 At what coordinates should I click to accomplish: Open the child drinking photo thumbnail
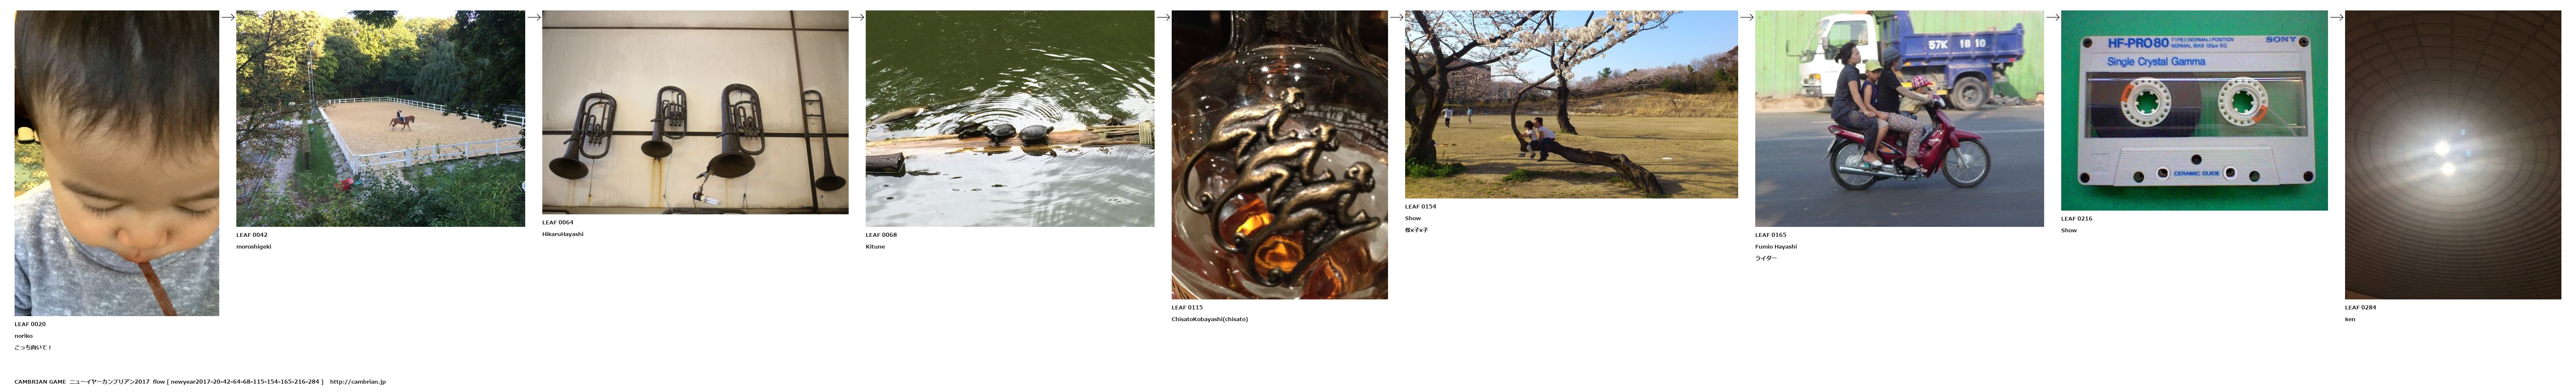click(117, 163)
